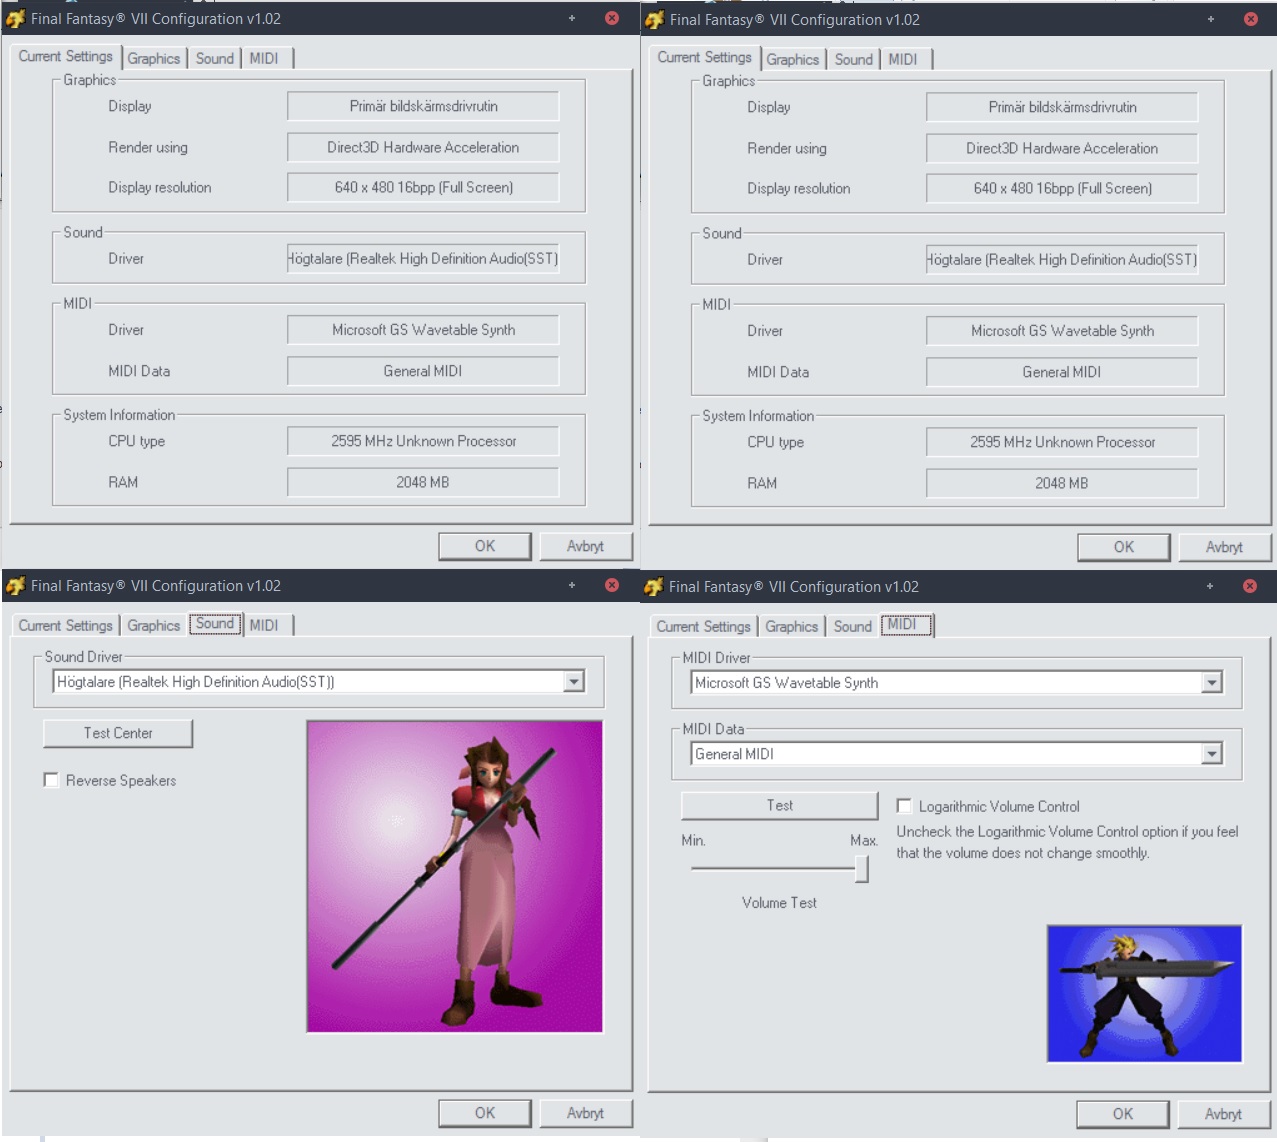Click 'Microsoft GS Wavetable Synth' field in top-right window
Image resolution: width=1277 pixels, height=1142 pixels.
pyautogui.click(x=1062, y=331)
